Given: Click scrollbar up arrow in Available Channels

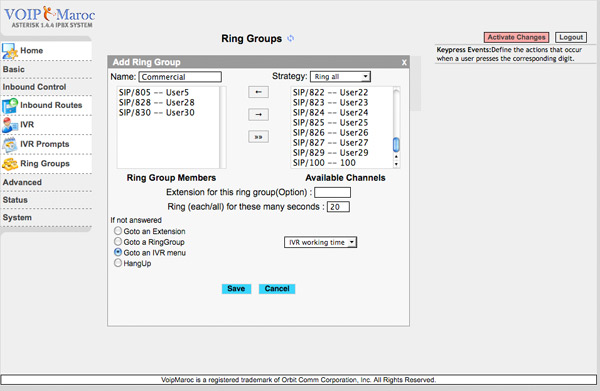Looking at the screenshot, I should pos(396,156).
